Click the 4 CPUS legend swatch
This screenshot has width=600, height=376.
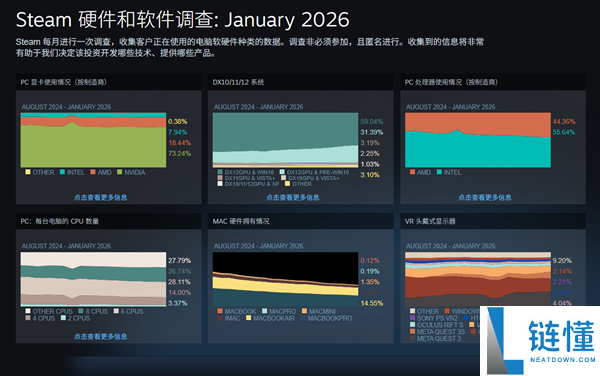tap(28, 318)
